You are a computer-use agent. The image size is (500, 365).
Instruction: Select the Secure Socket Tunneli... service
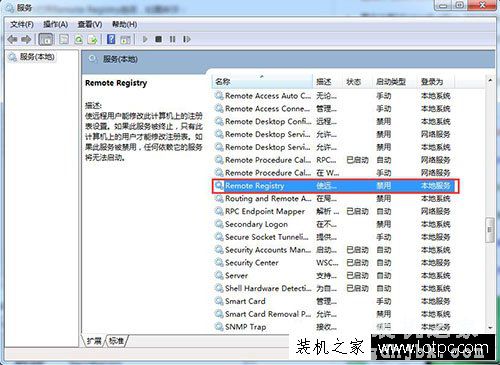point(267,237)
